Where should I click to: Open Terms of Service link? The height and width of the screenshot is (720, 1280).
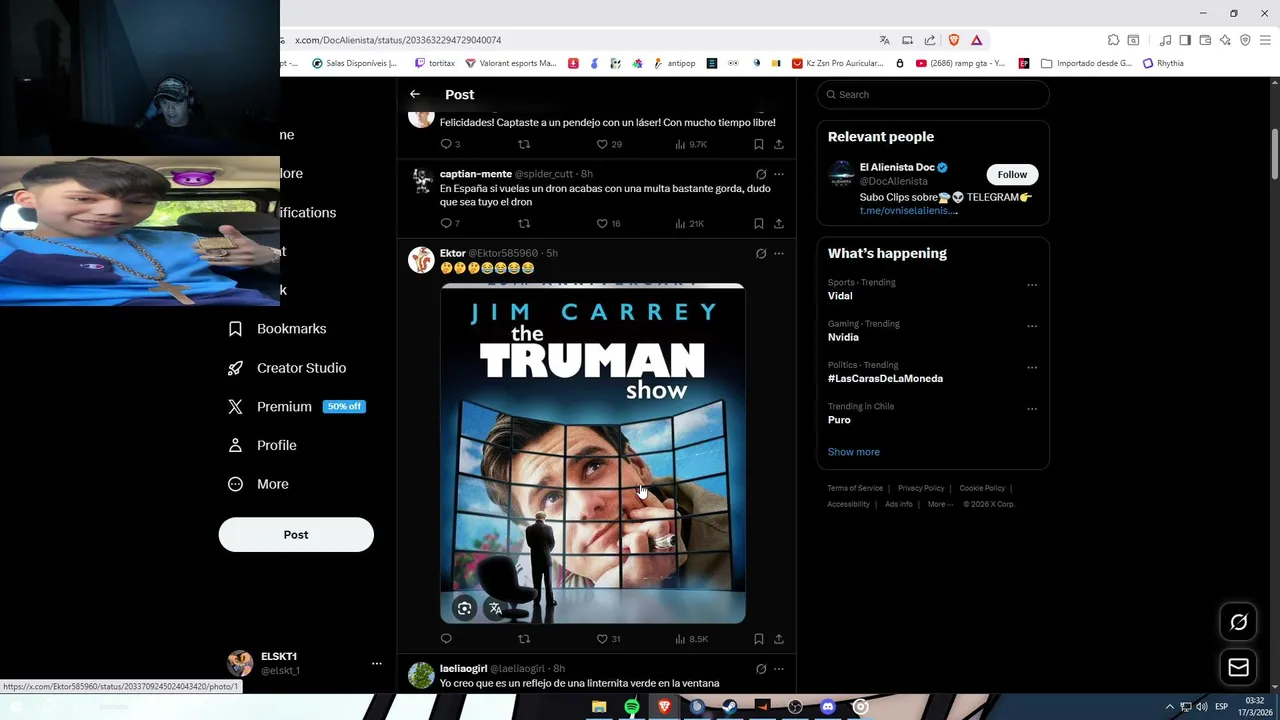pyautogui.click(x=855, y=488)
